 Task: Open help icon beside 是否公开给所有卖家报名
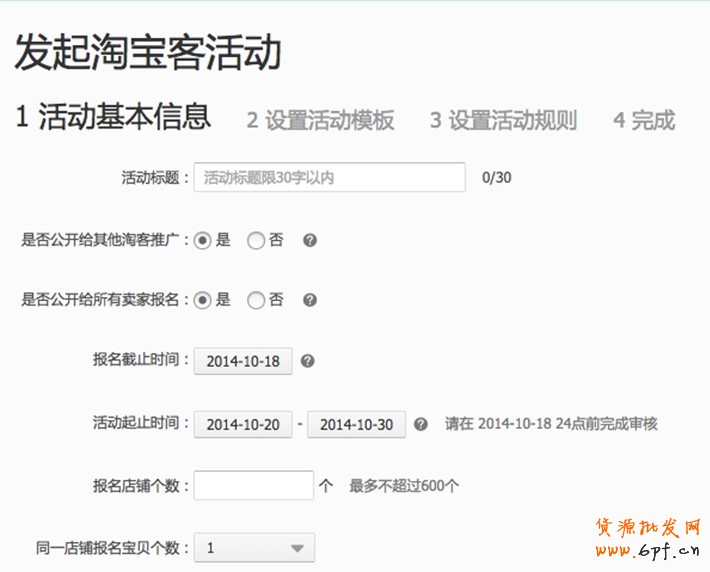pyautogui.click(x=310, y=300)
